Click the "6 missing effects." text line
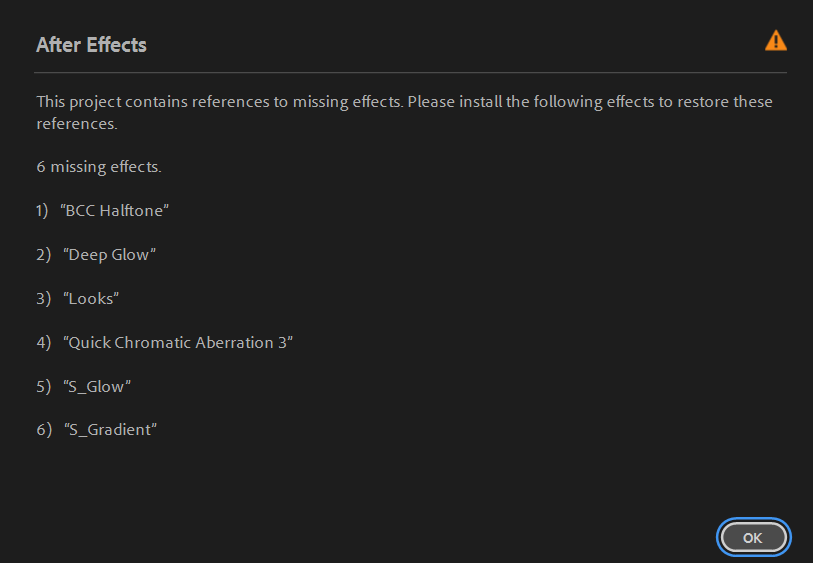The height and width of the screenshot is (563, 813). [99, 167]
